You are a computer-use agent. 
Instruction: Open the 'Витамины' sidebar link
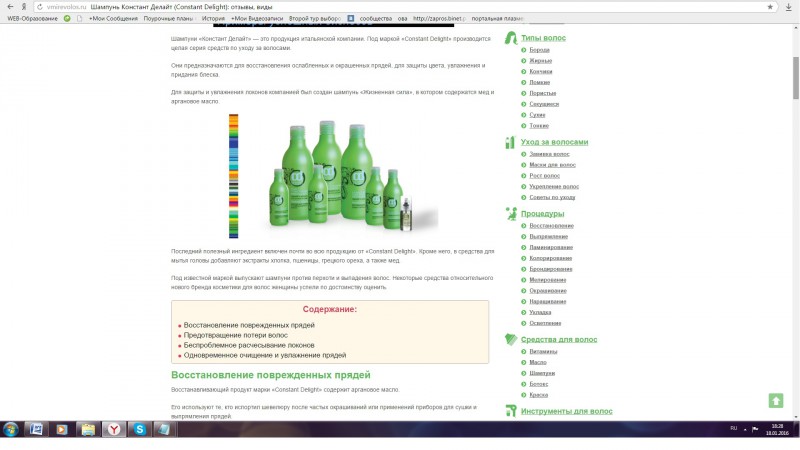point(543,352)
